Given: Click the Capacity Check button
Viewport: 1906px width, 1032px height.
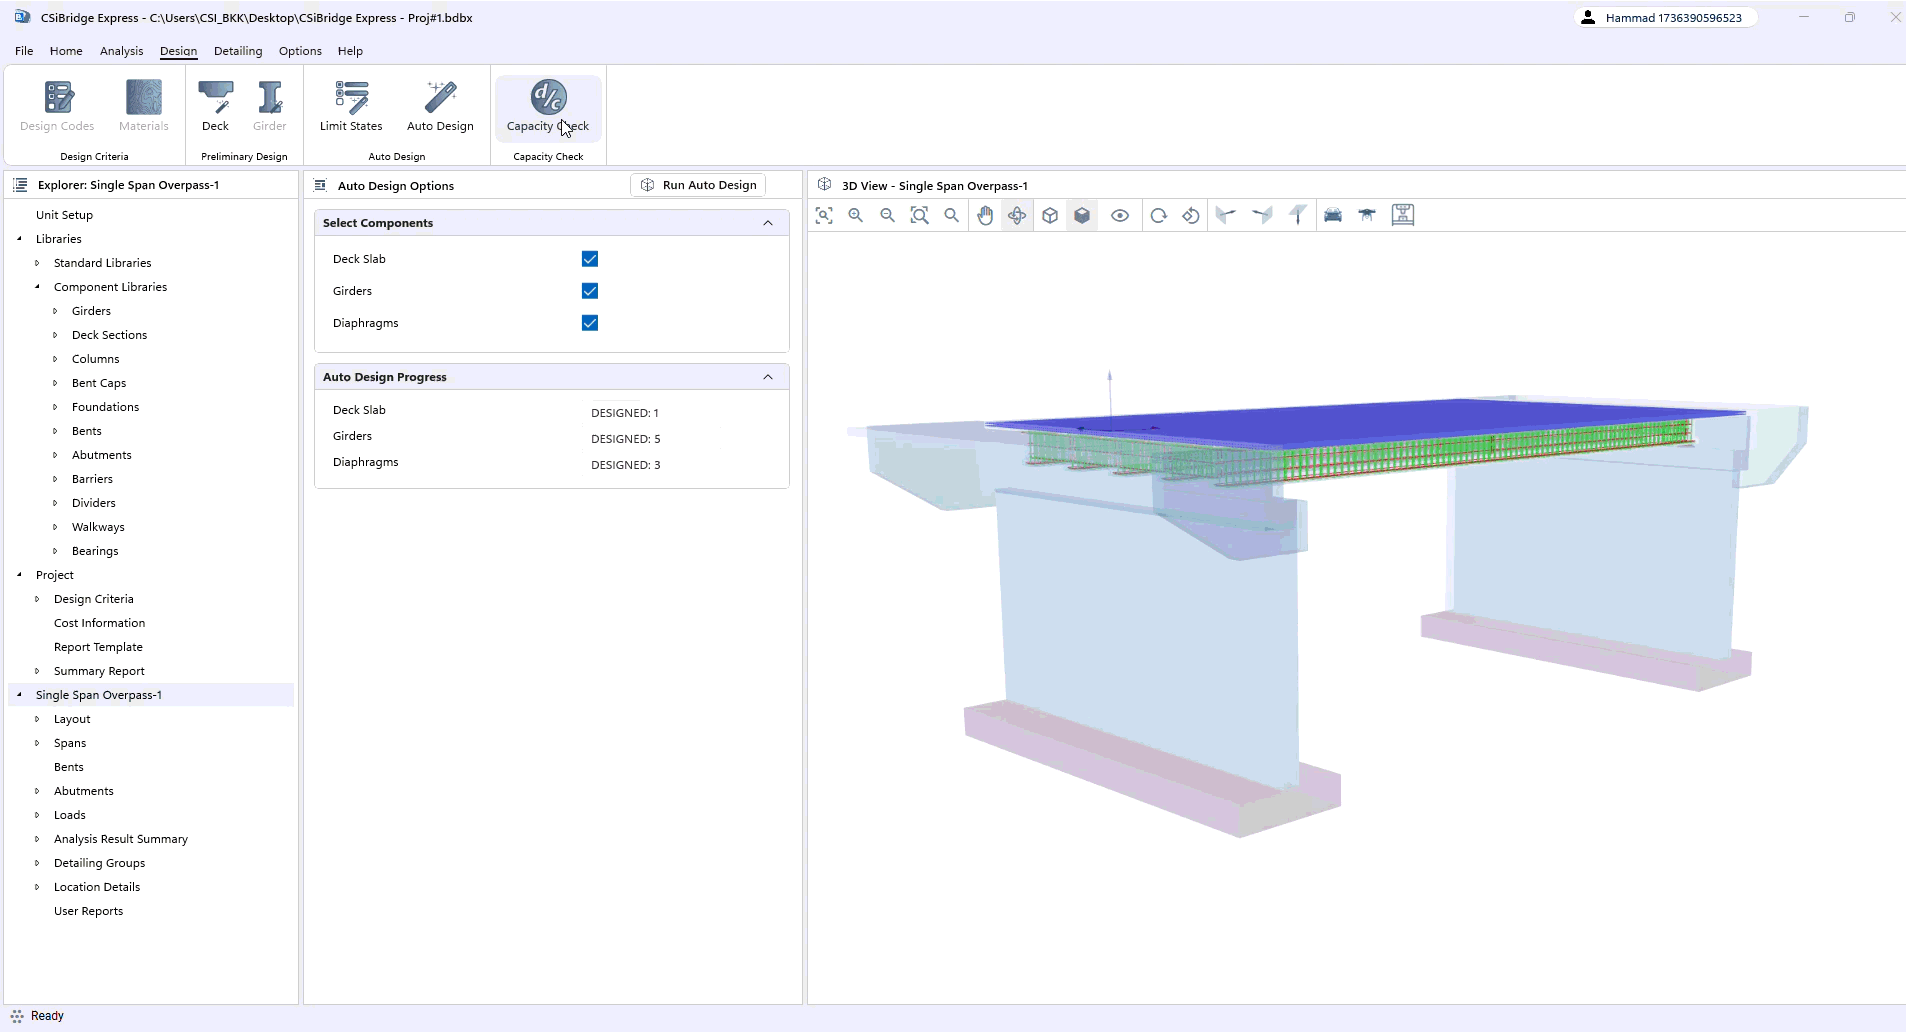Looking at the screenshot, I should tap(548, 106).
